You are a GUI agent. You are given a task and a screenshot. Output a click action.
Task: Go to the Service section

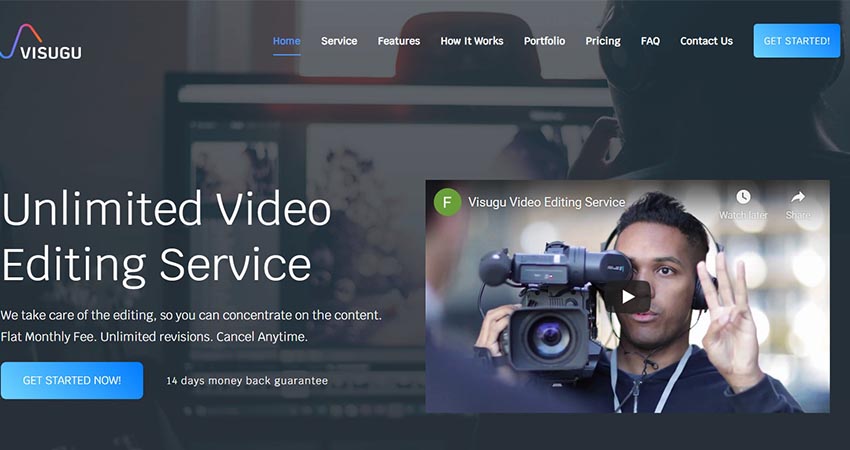(339, 41)
